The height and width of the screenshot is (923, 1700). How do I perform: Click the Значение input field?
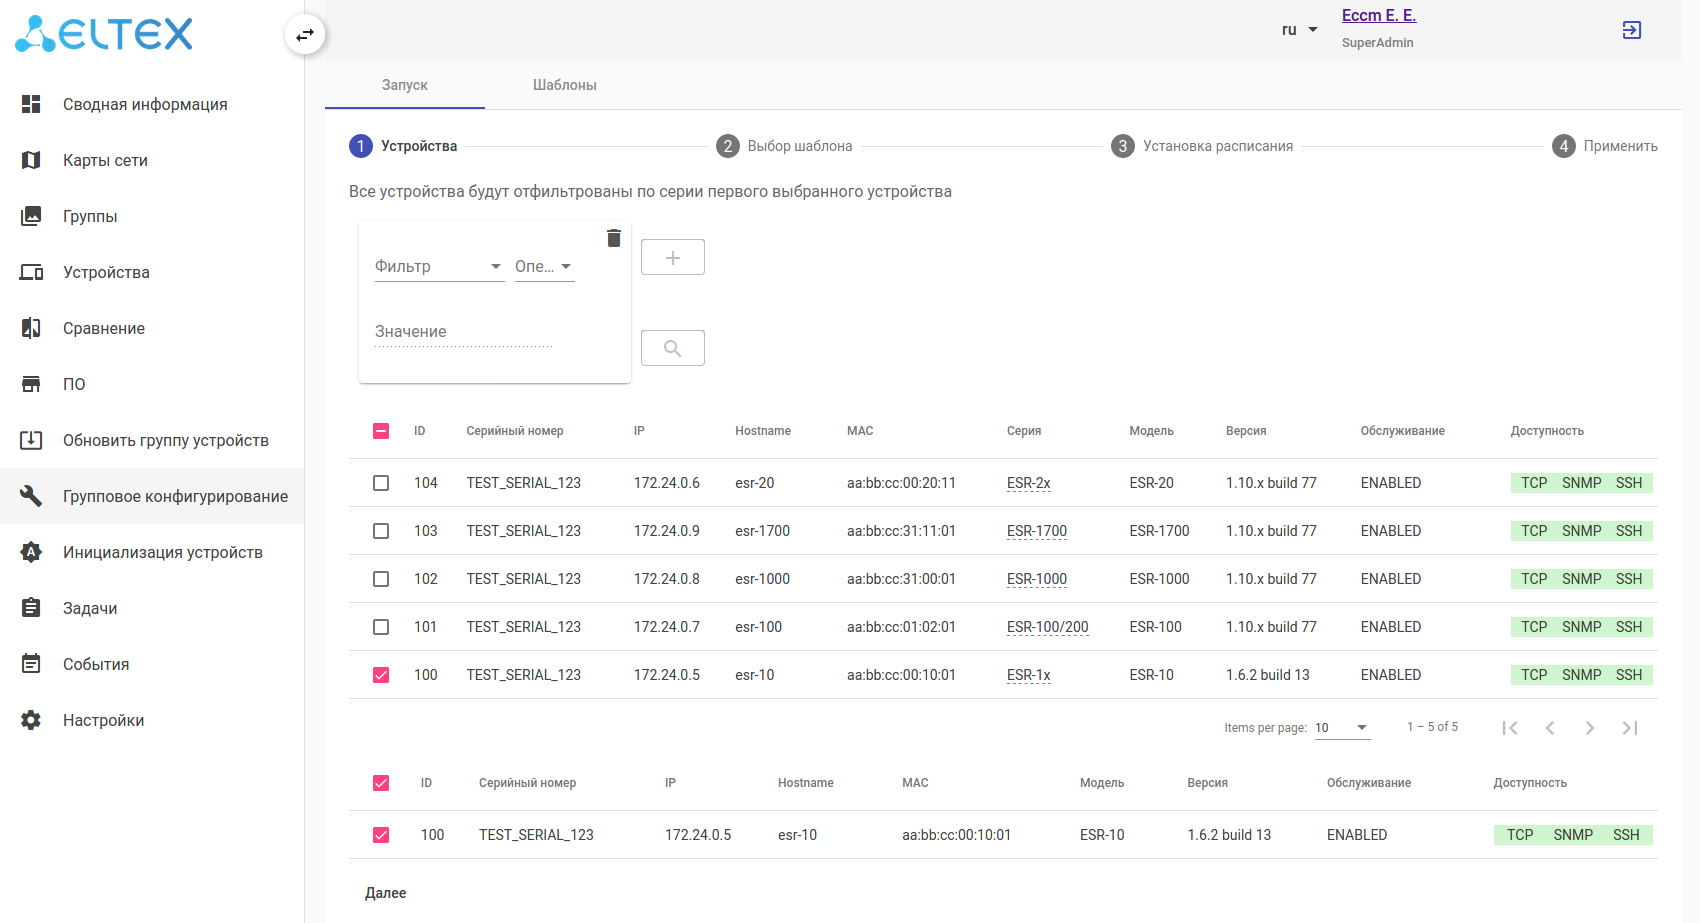tap(463, 332)
